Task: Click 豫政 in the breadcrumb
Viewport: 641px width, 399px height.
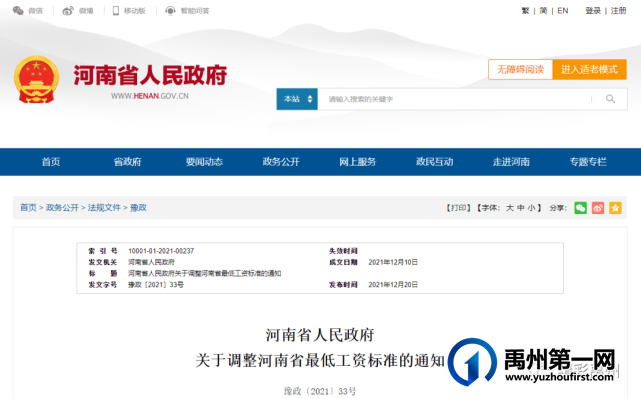Action: point(138,208)
